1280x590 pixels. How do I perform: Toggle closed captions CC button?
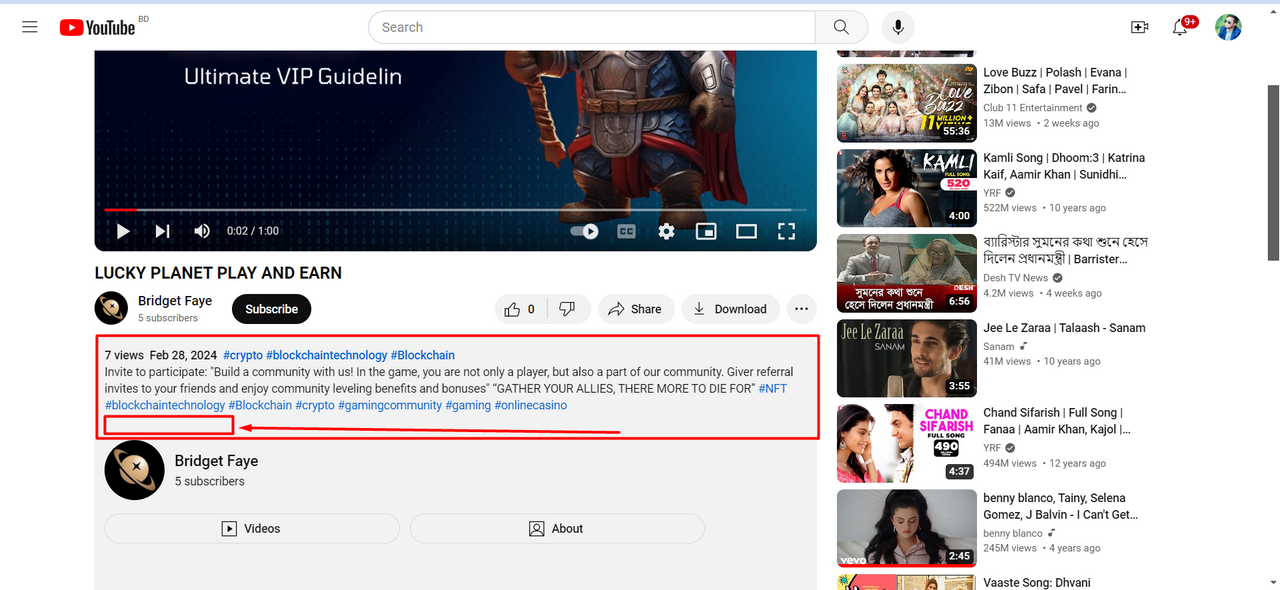(x=626, y=231)
